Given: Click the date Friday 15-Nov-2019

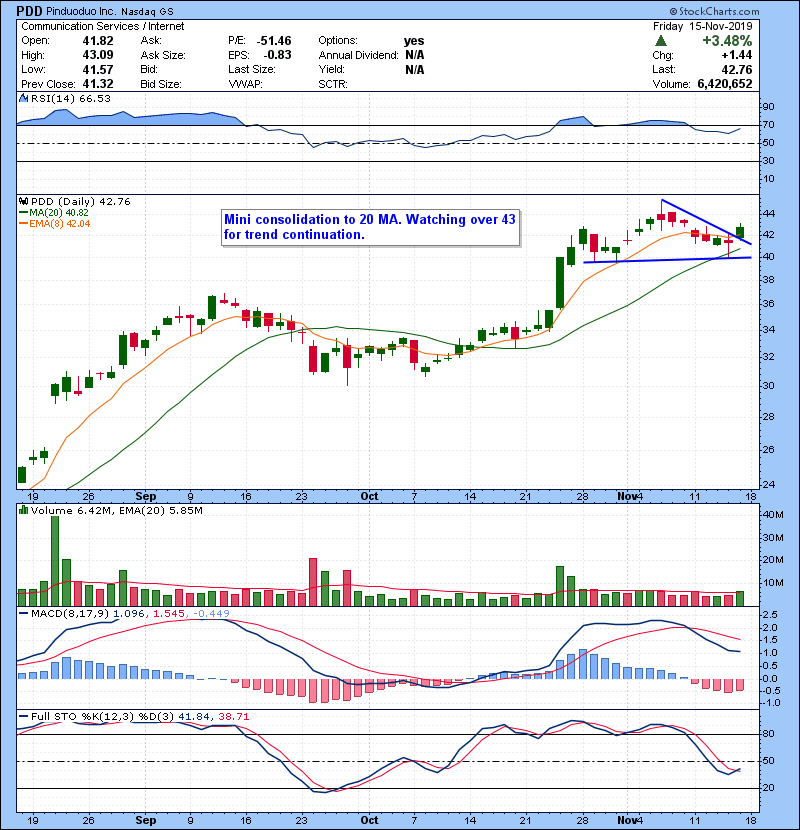Looking at the screenshot, I should [x=703, y=26].
